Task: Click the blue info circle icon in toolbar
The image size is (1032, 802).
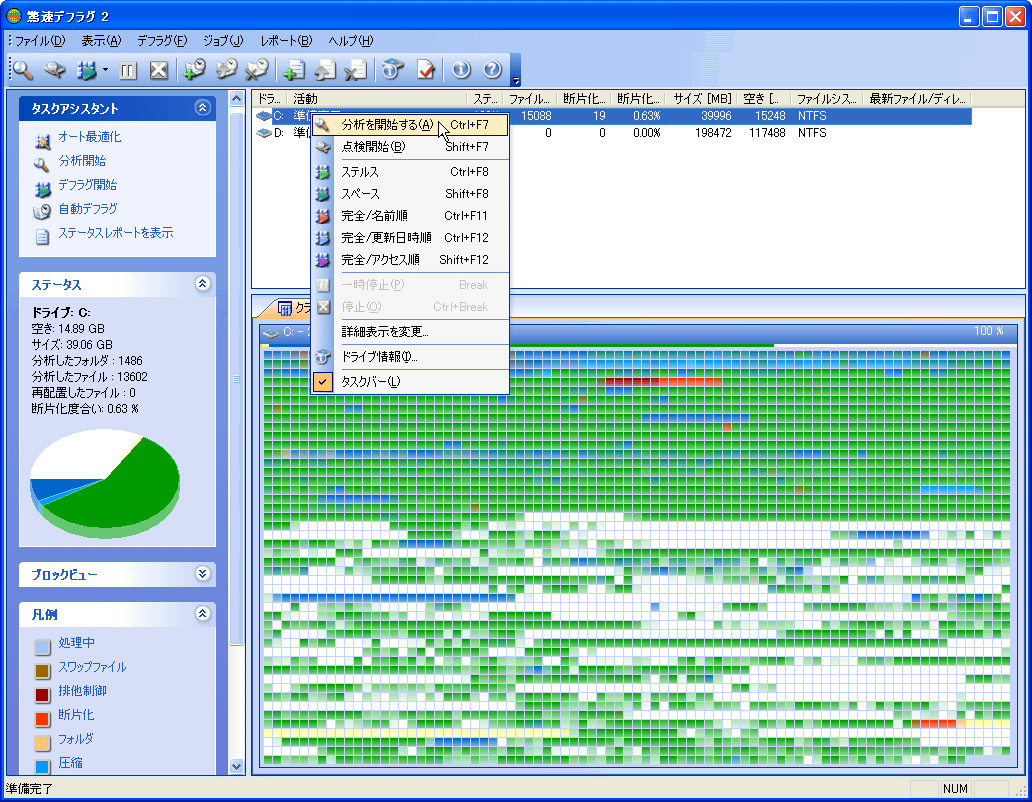Action: (461, 70)
